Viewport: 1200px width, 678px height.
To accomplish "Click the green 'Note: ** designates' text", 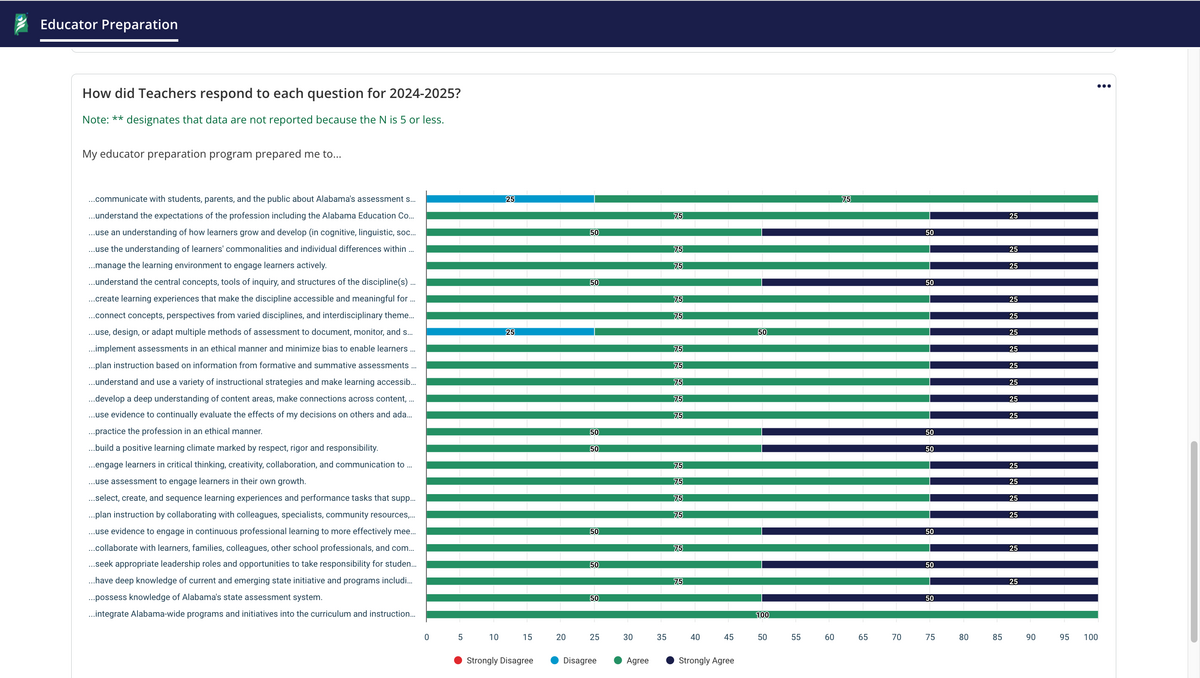I will point(263,120).
